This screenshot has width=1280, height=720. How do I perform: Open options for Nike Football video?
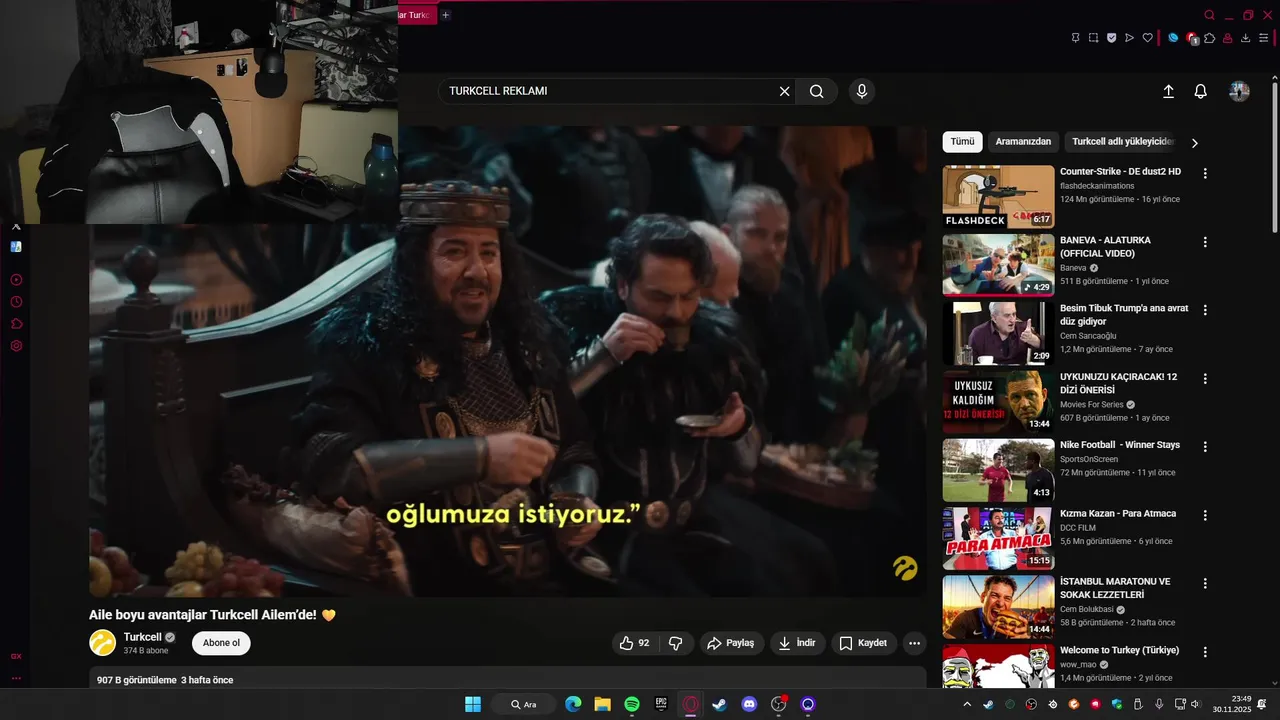(x=1205, y=447)
